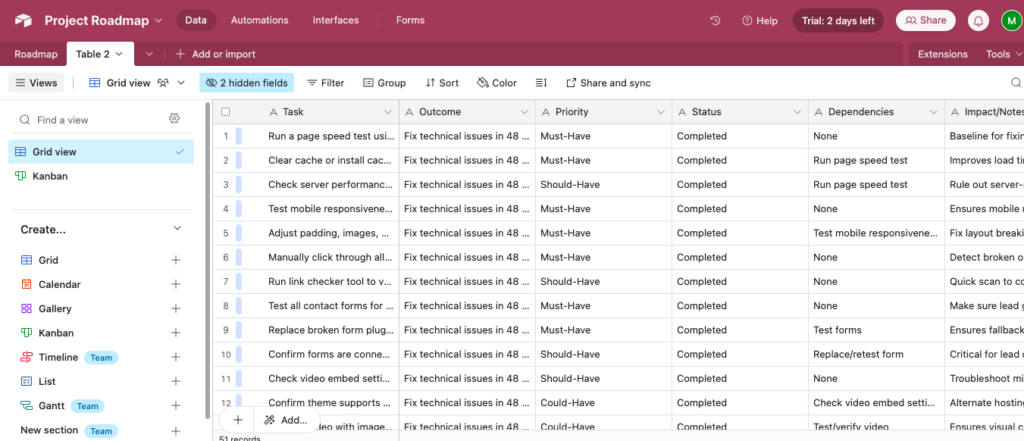The height and width of the screenshot is (441, 1024).
Task: Click the Share button
Action: pyautogui.click(x=925, y=20)
